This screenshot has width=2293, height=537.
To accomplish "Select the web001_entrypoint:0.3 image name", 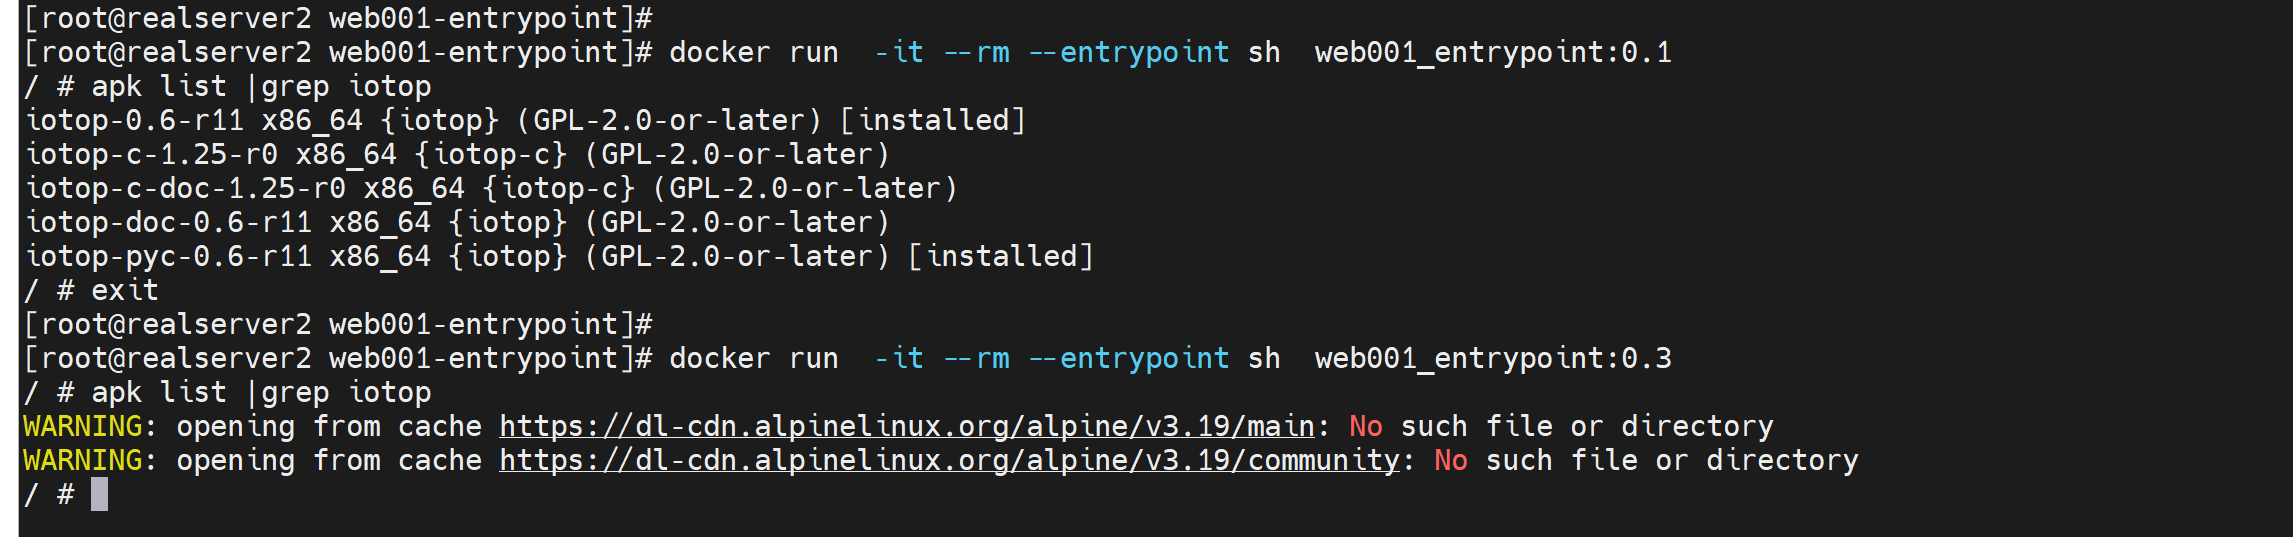I will pos(1492,359).
